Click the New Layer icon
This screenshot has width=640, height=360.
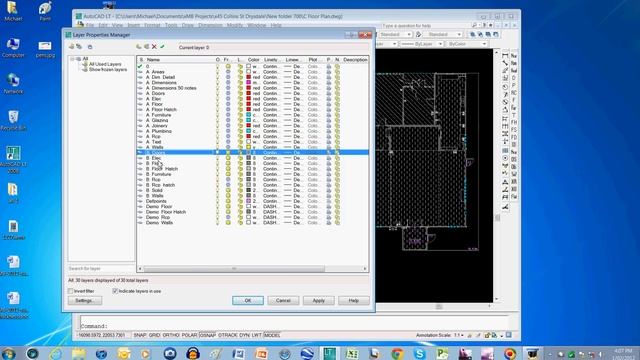tap(139, 47)
